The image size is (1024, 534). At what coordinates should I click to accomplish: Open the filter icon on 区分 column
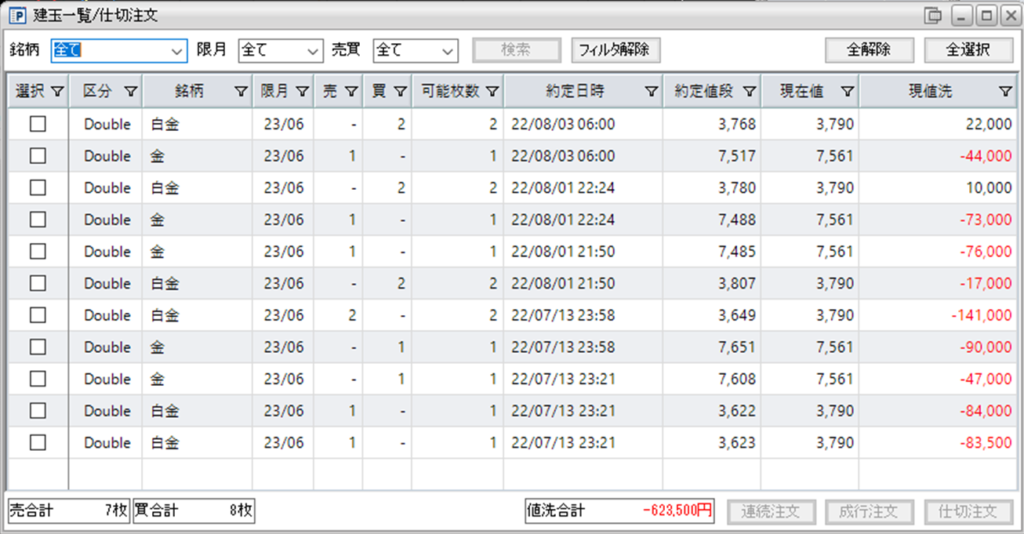coord(131,91)
